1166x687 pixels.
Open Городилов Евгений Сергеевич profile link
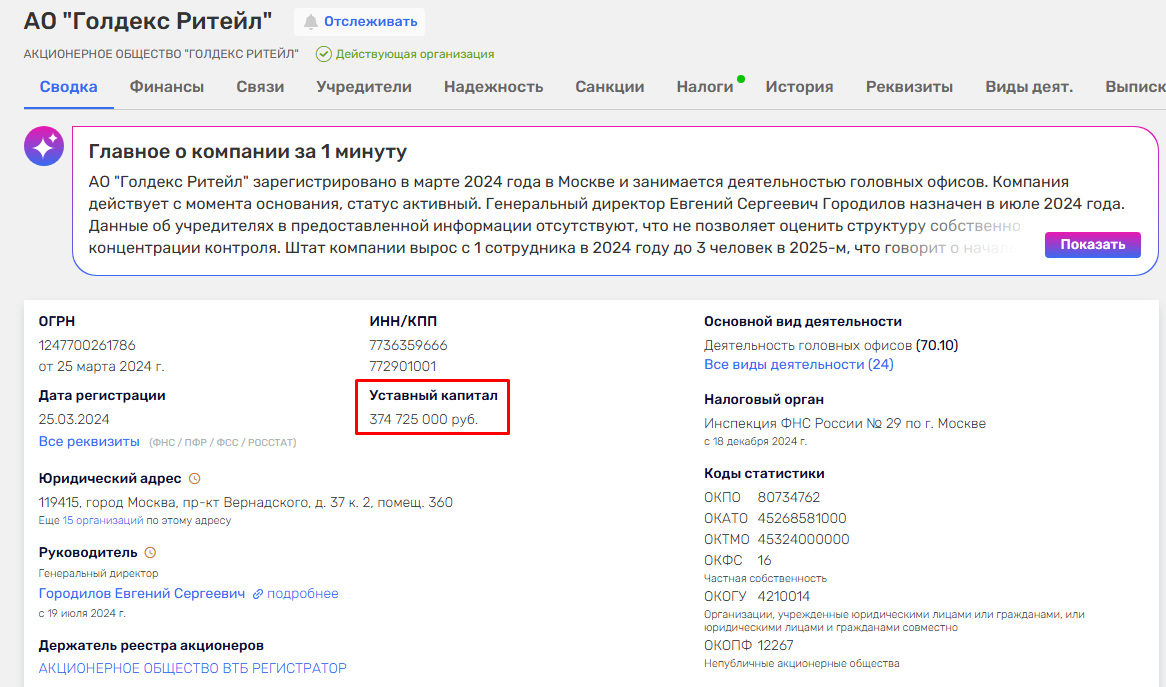coord(141,593)
